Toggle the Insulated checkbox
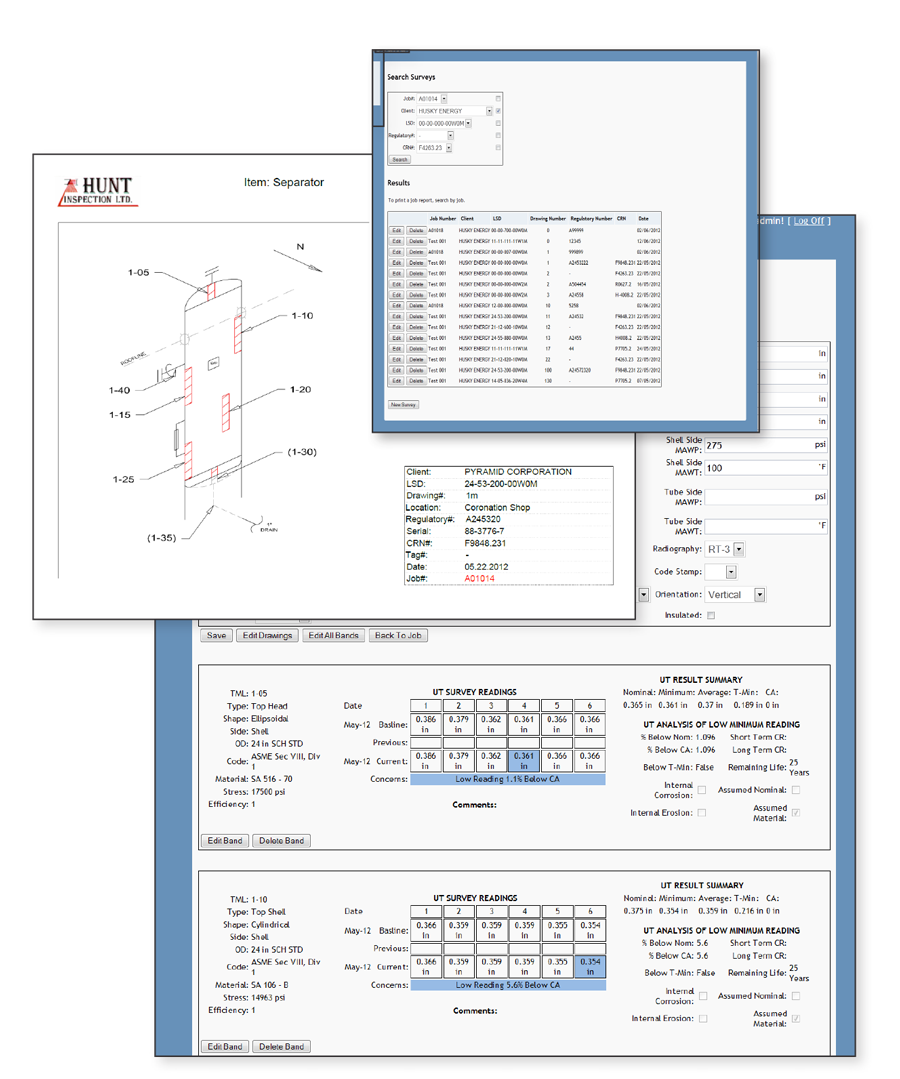900x1079 pixels. tap(711, 615)
